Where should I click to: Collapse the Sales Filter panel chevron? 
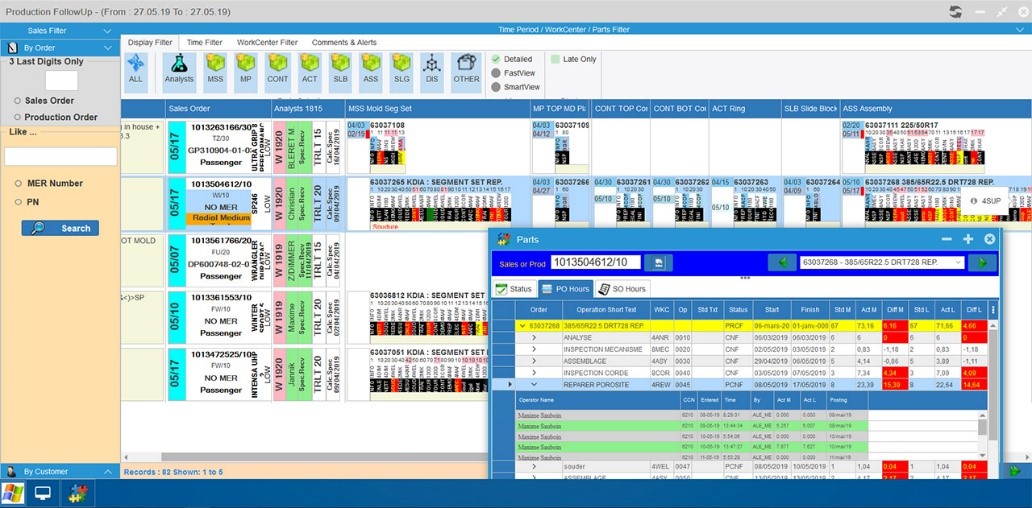click(107, 30)
